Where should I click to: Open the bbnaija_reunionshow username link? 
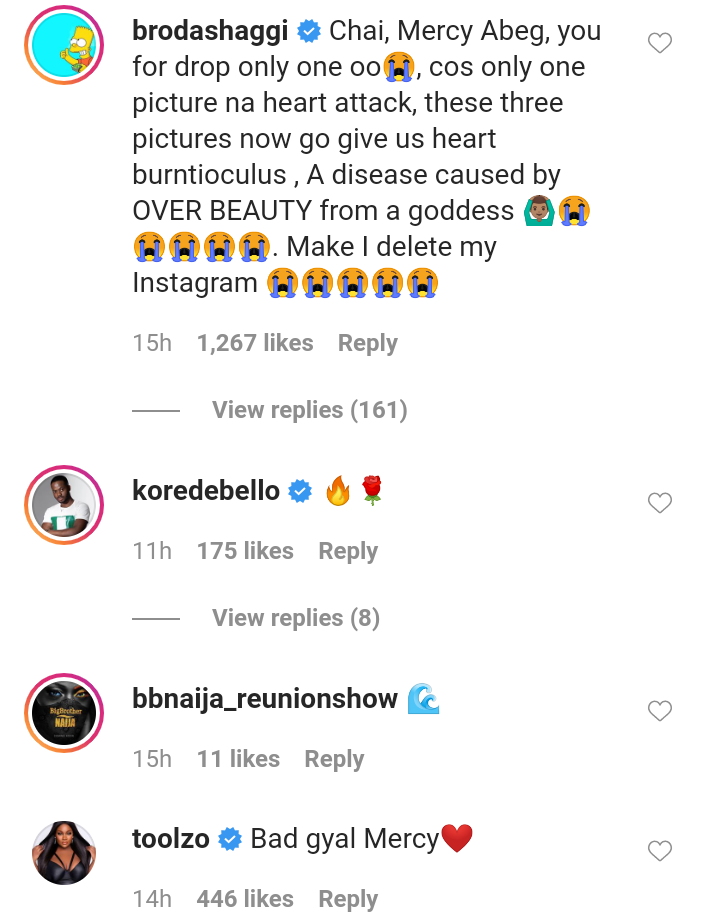(265, 699)
